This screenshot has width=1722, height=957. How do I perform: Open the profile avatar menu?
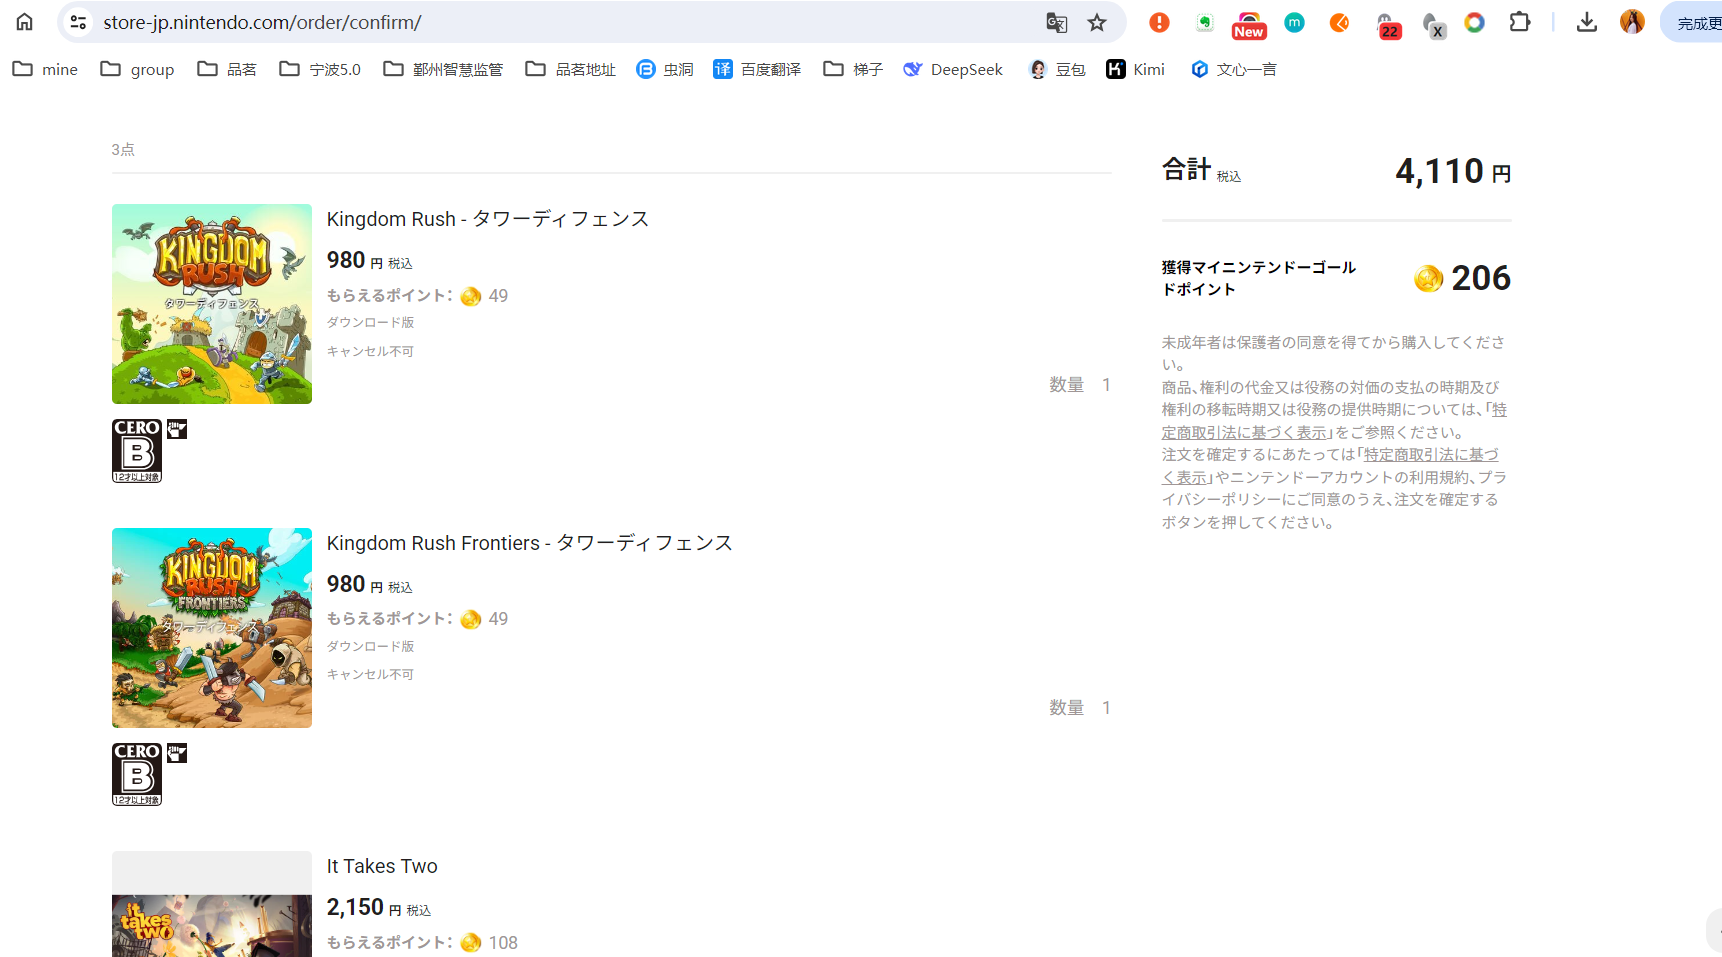(1632, 22)
